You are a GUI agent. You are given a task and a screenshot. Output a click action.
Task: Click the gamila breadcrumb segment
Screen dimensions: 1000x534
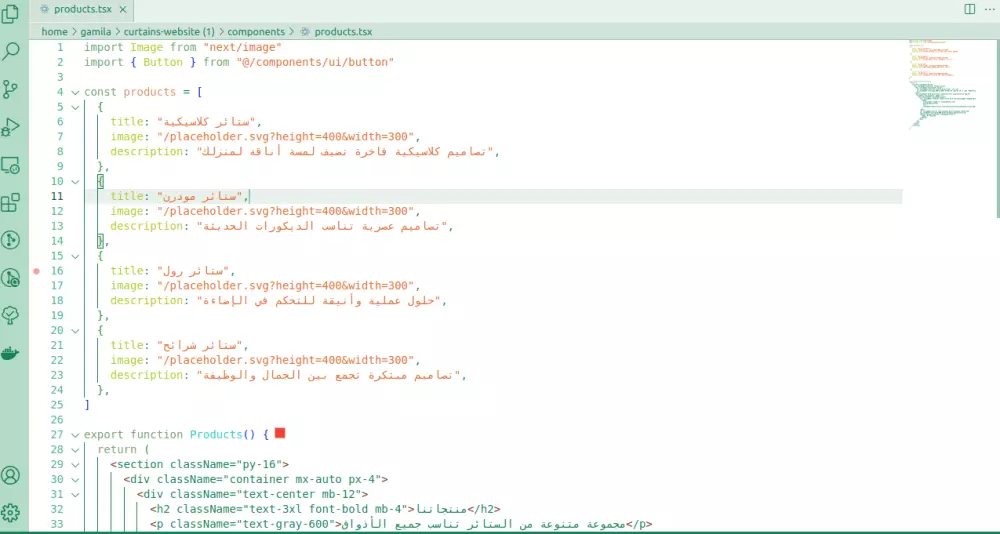coord(96,31)
